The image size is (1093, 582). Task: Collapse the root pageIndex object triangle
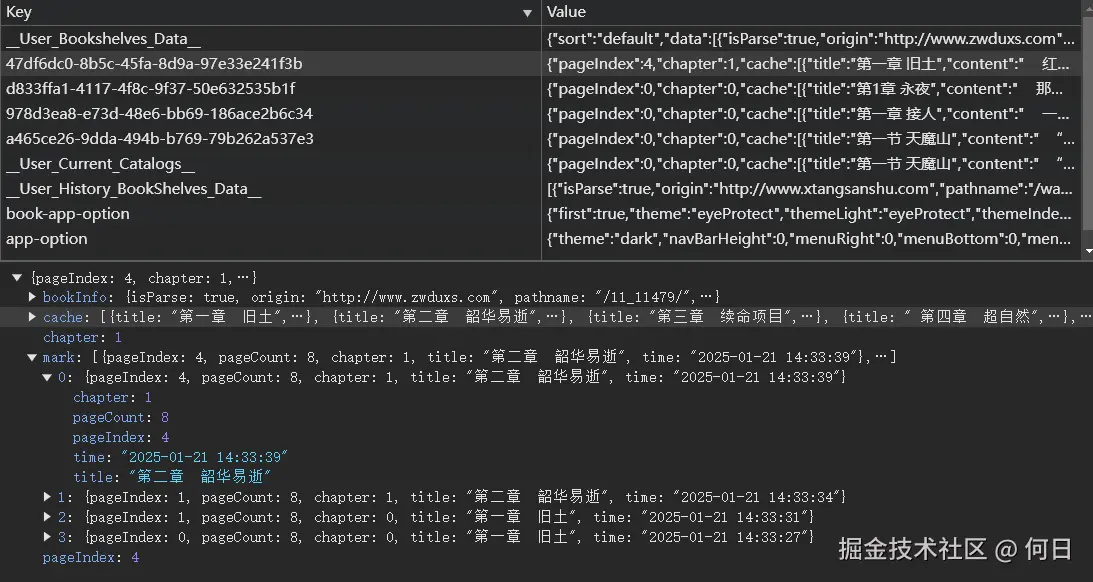click(17, 277)
